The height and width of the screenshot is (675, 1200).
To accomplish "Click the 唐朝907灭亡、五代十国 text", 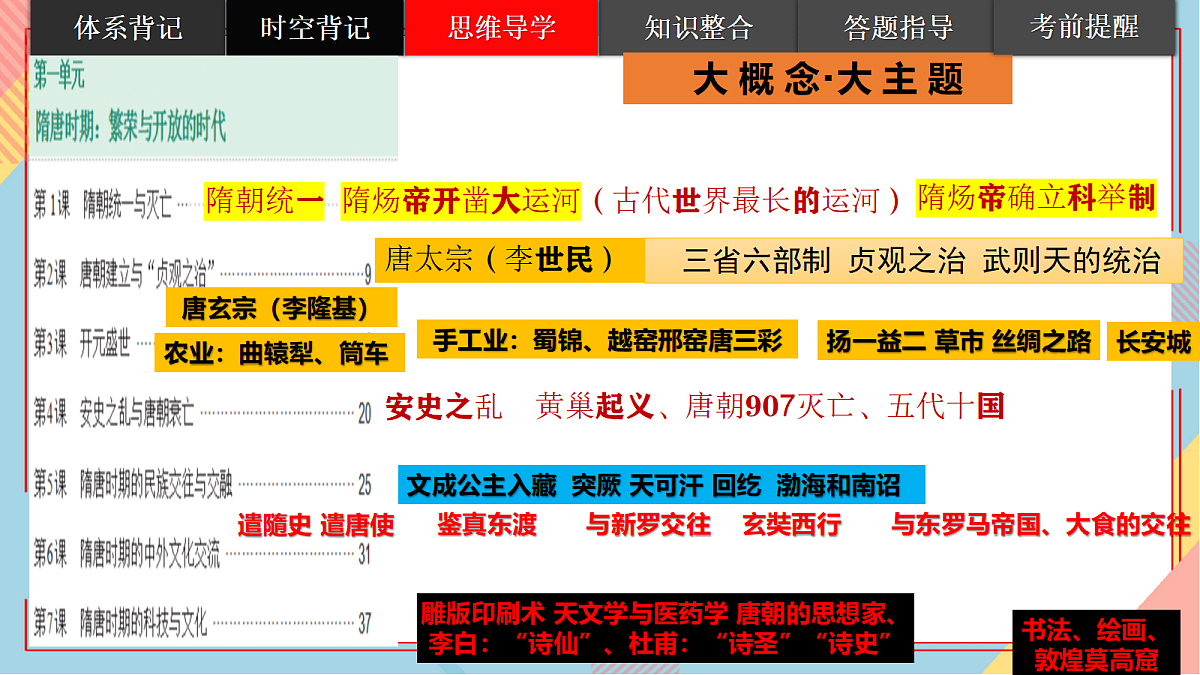I will pos(845,406).
